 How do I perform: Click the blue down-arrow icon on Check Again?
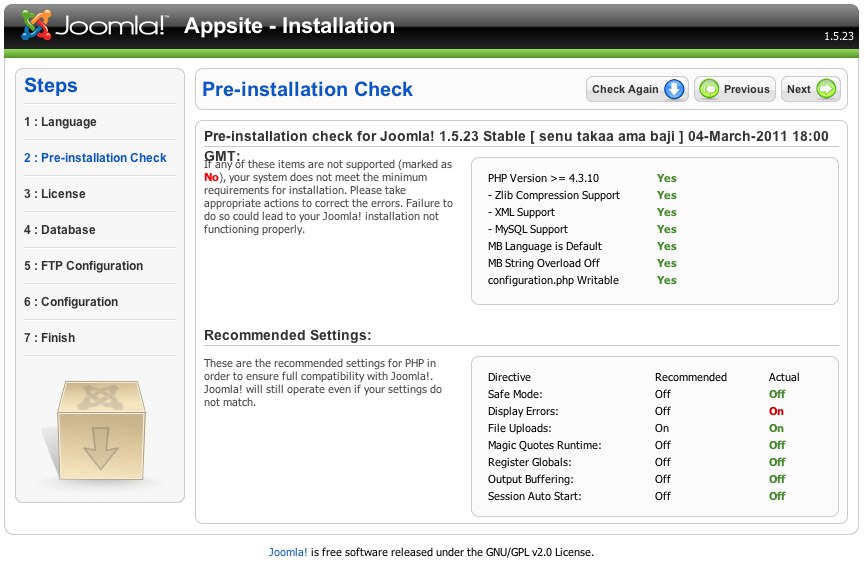pyautogui.click(x=674, y=89)
